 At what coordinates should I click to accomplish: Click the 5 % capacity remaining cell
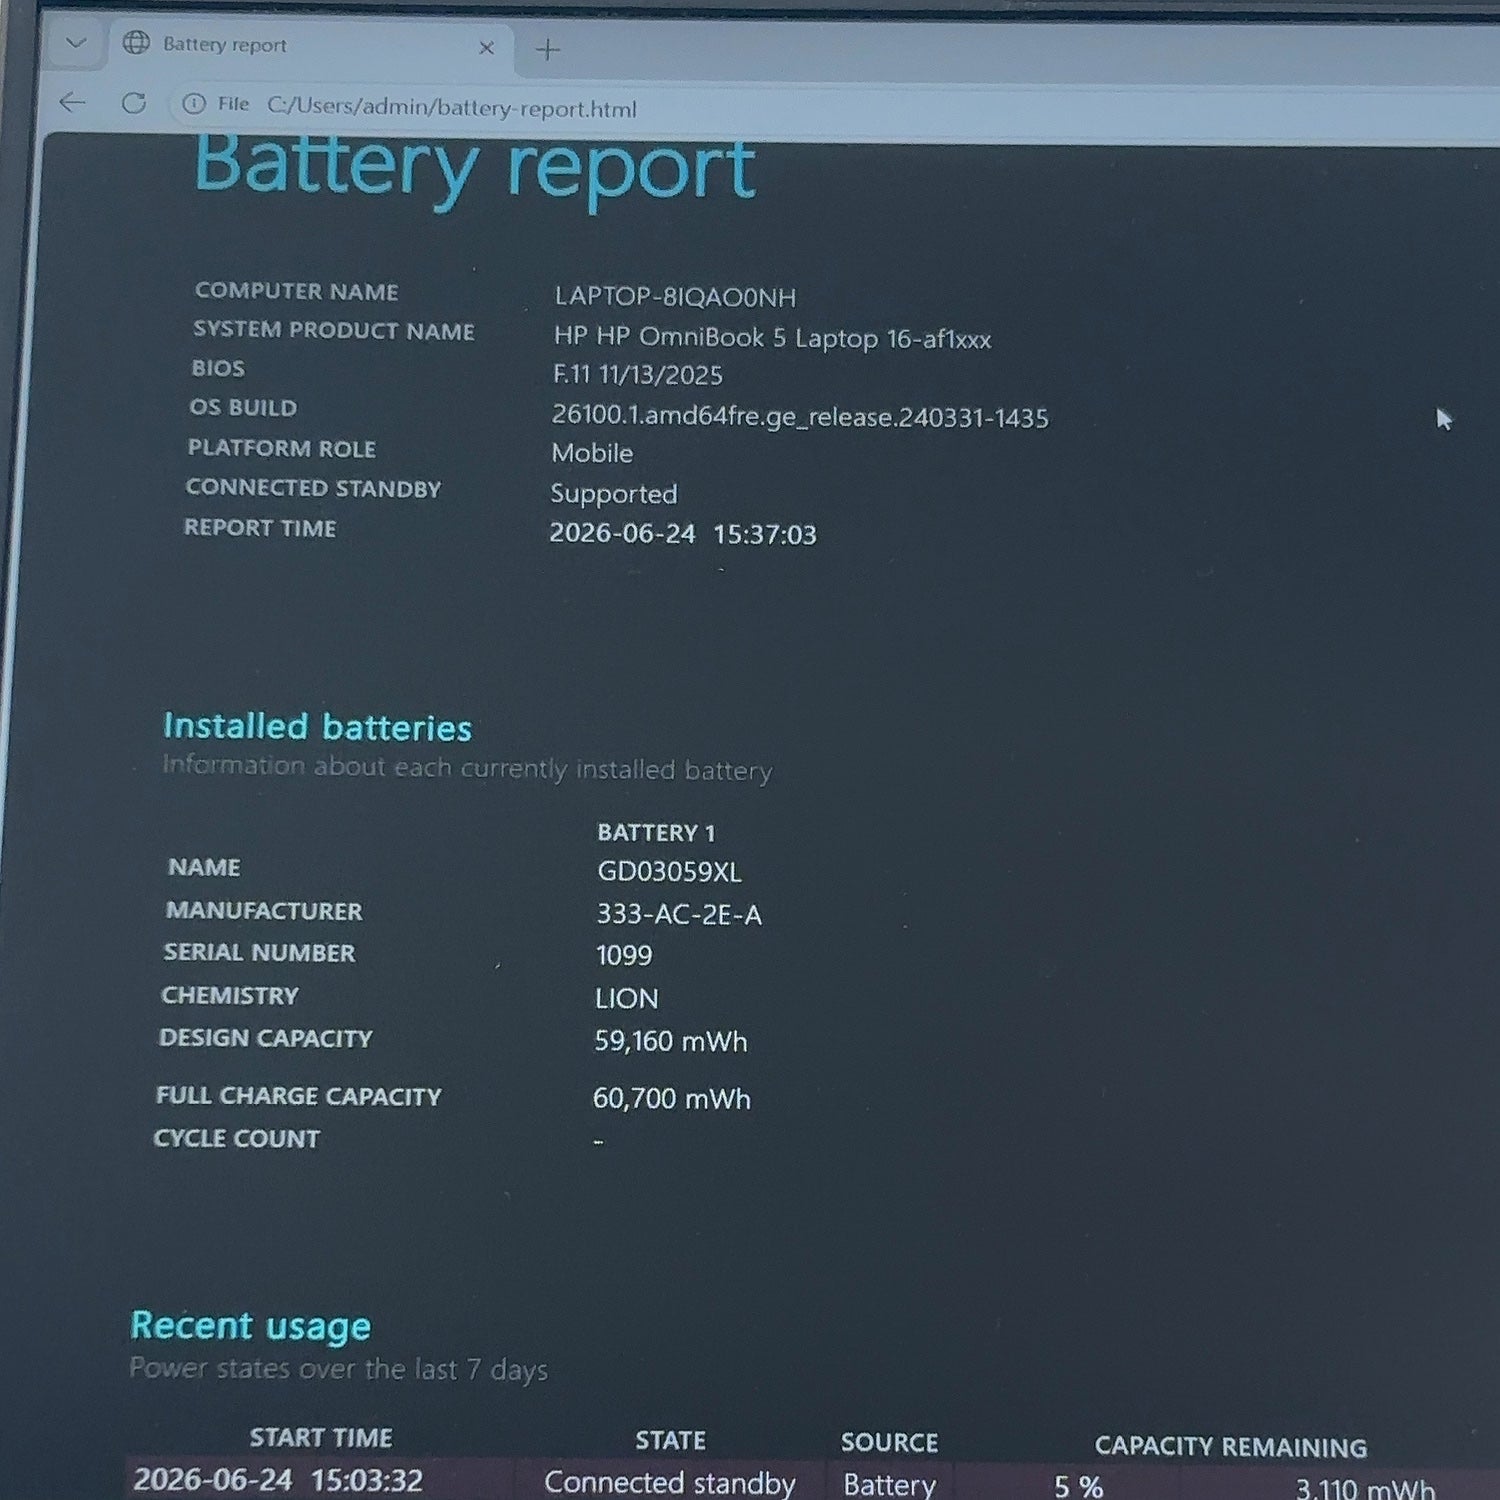(x=1078, y=1487)
